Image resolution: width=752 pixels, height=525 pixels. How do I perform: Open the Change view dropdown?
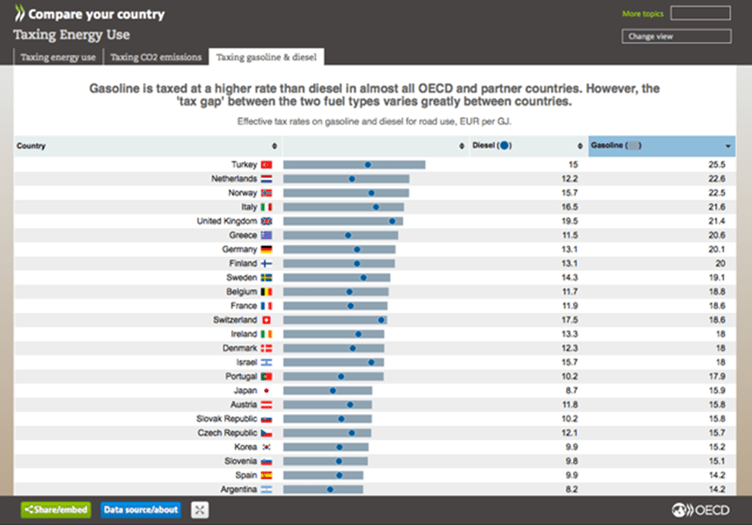click(676, 36)
